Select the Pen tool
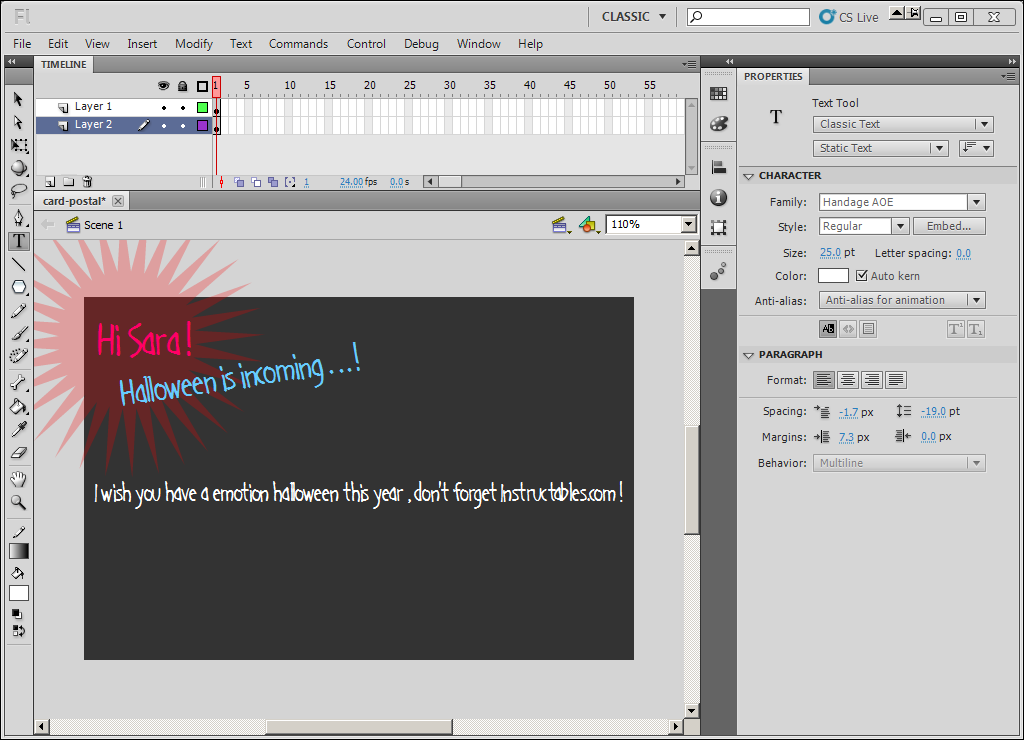The height and width of the screenshot is (740, 1024). (x=18, y=217)
